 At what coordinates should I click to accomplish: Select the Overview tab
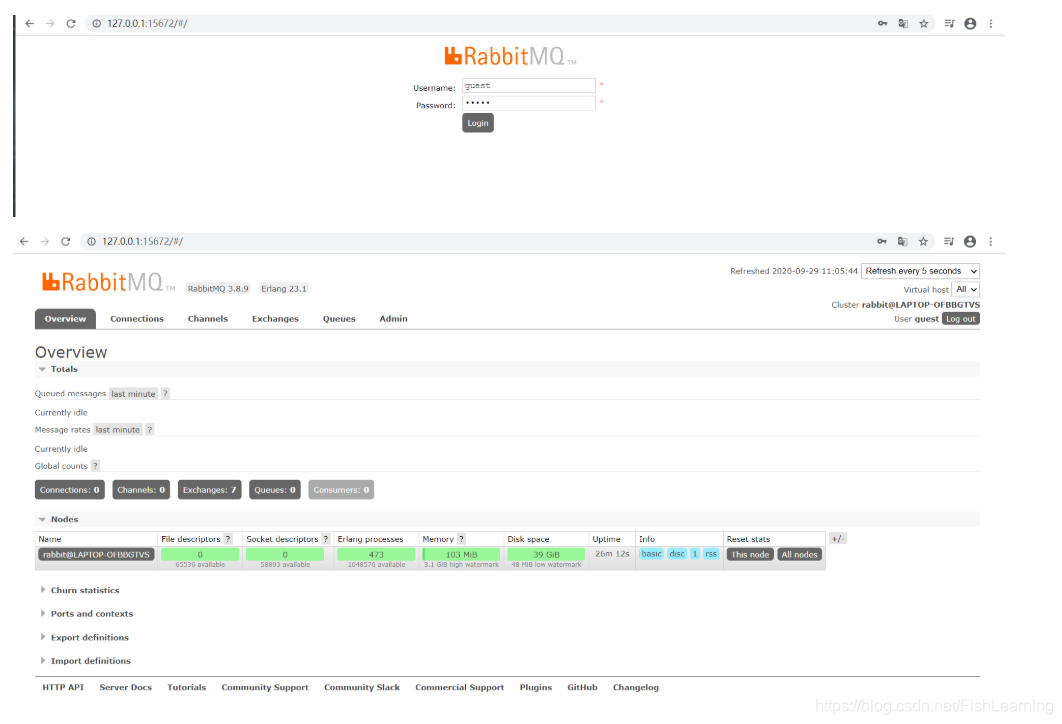click(x=66, y=319)
